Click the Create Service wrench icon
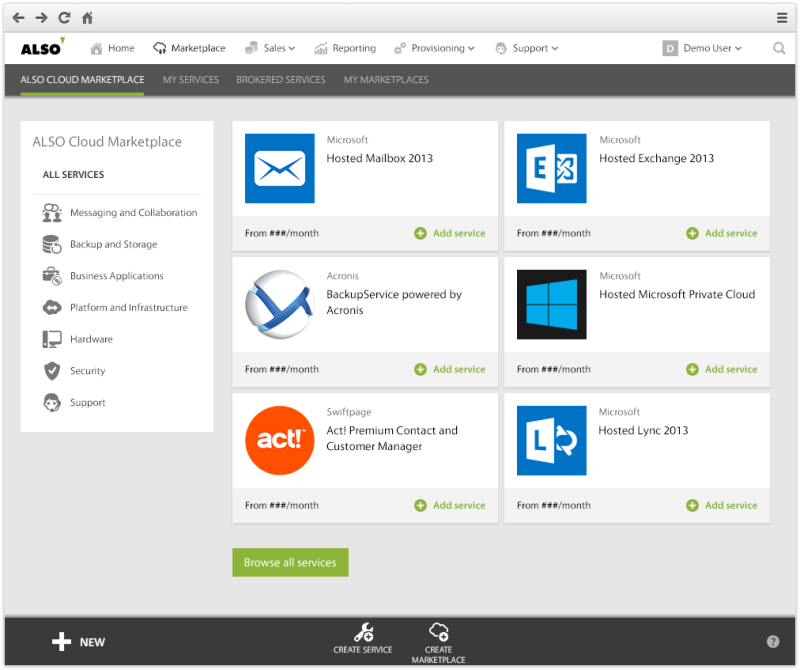 pyautogui.click(x=364, y=632)
